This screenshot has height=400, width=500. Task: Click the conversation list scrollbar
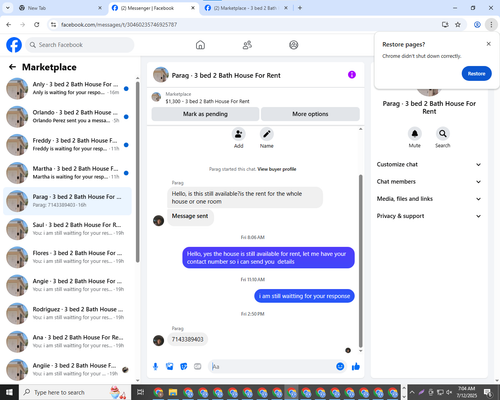click(137, 172)
